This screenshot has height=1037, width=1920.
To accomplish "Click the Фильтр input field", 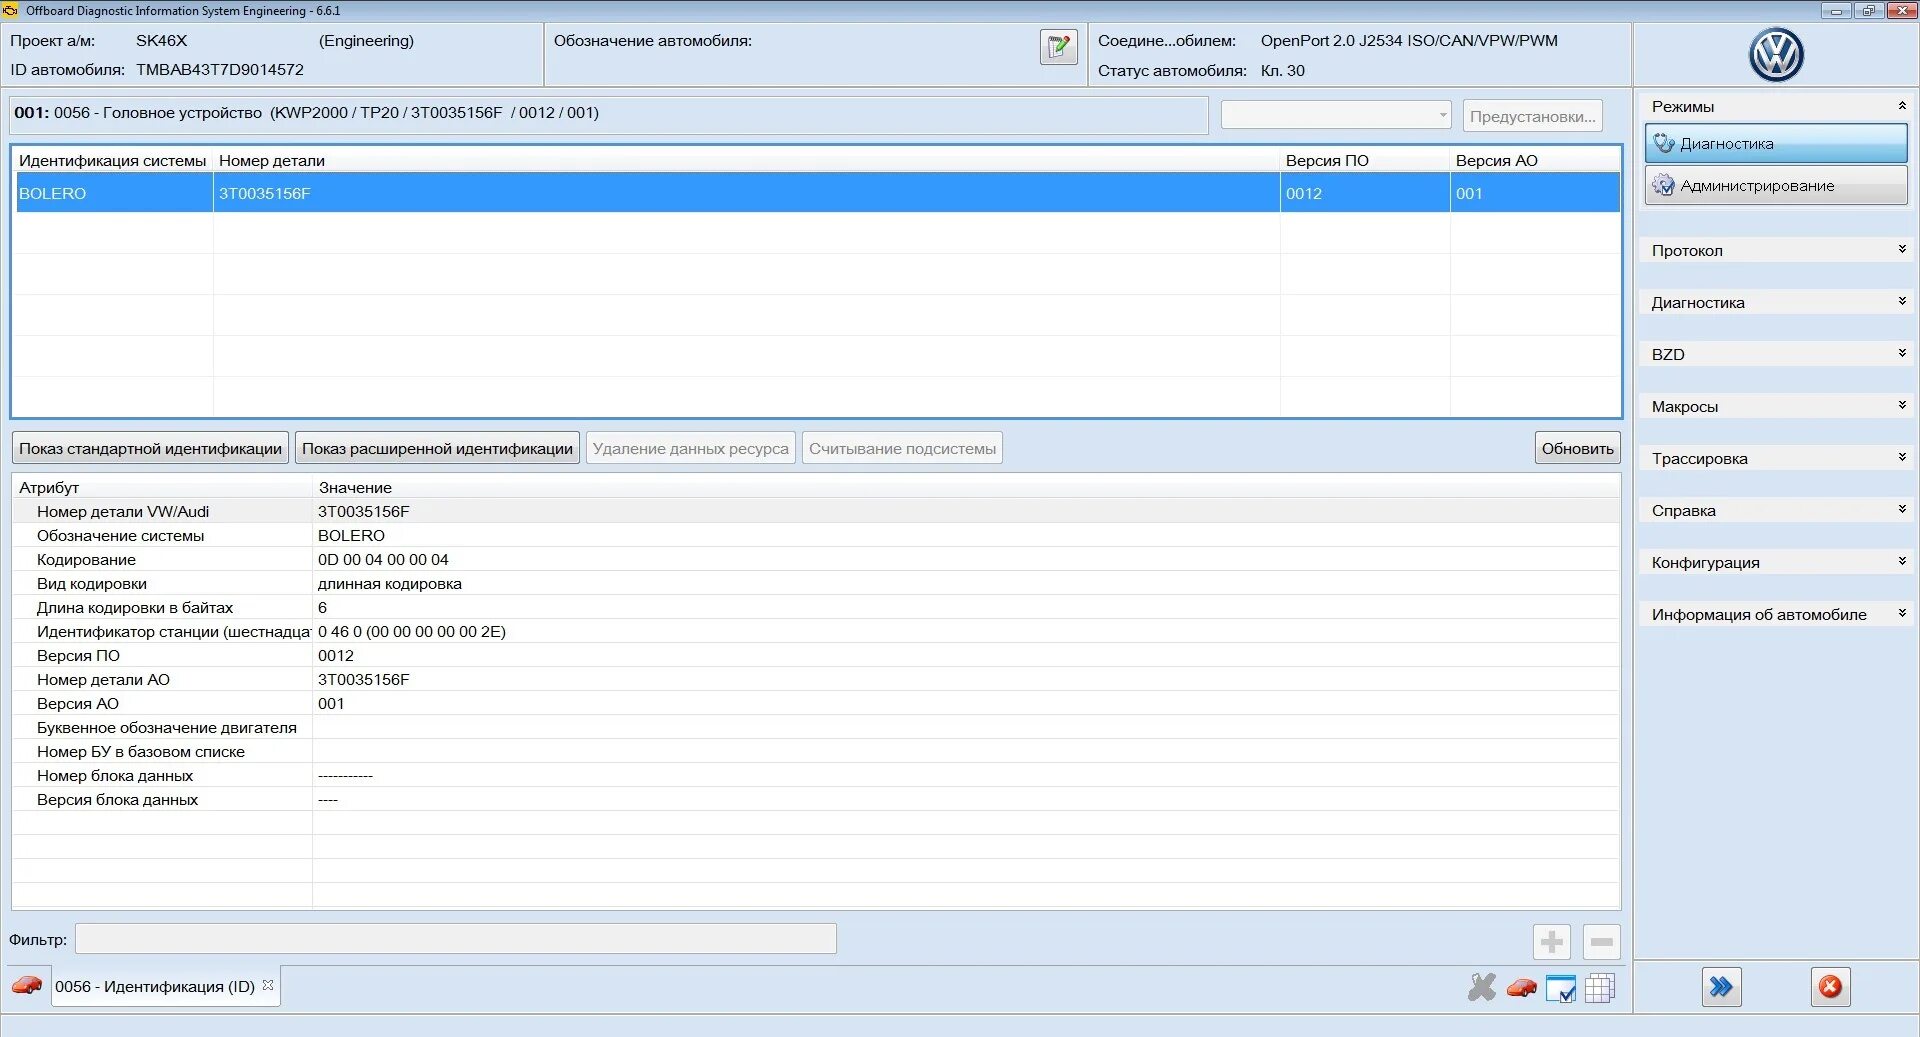I will (456, 939).
